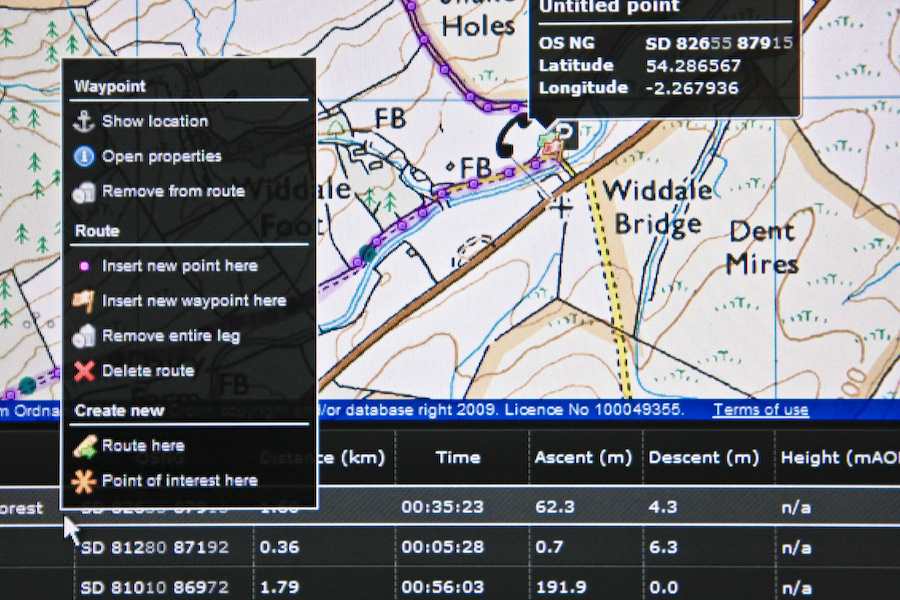Click the Time column header
The width and height of the screenshot is (900, 600).
click(x=457, y=458)
